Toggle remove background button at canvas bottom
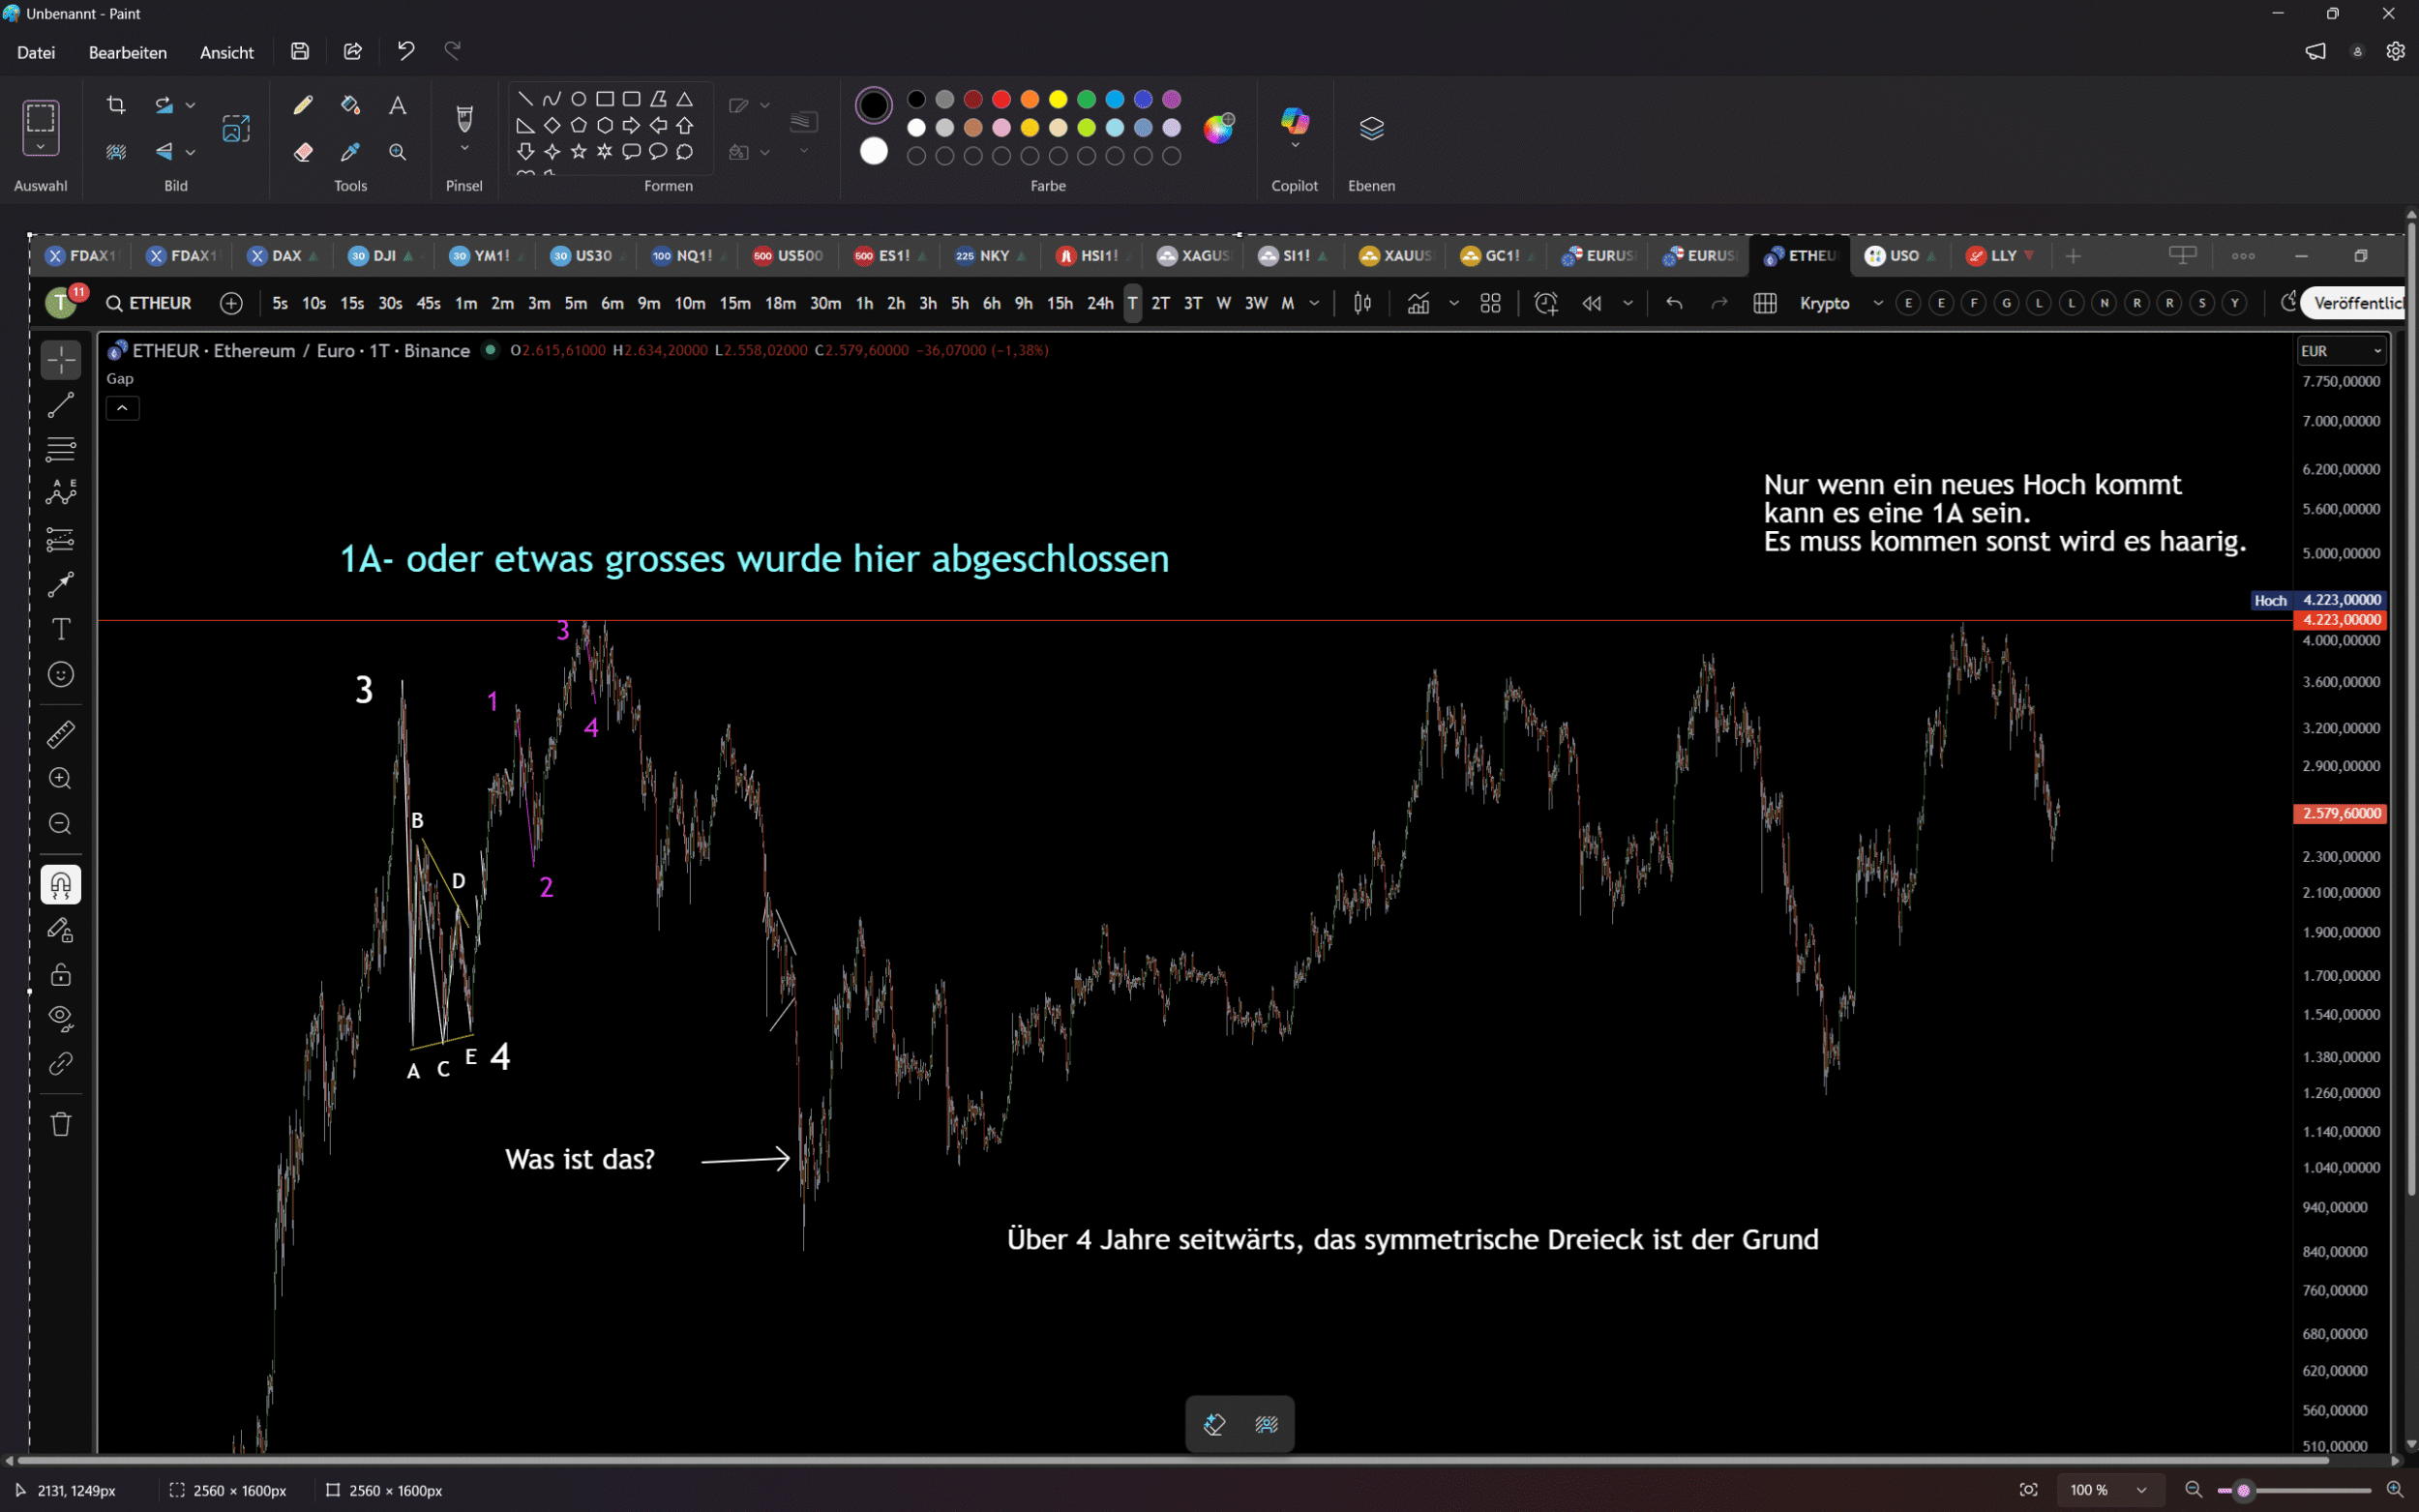 [1266, 1424]
